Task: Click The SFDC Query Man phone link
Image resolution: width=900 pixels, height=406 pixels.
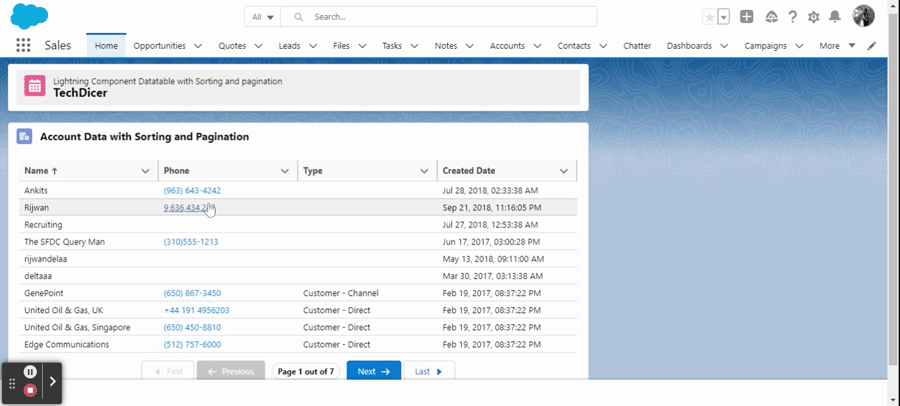Action: (x=191, y=242)
